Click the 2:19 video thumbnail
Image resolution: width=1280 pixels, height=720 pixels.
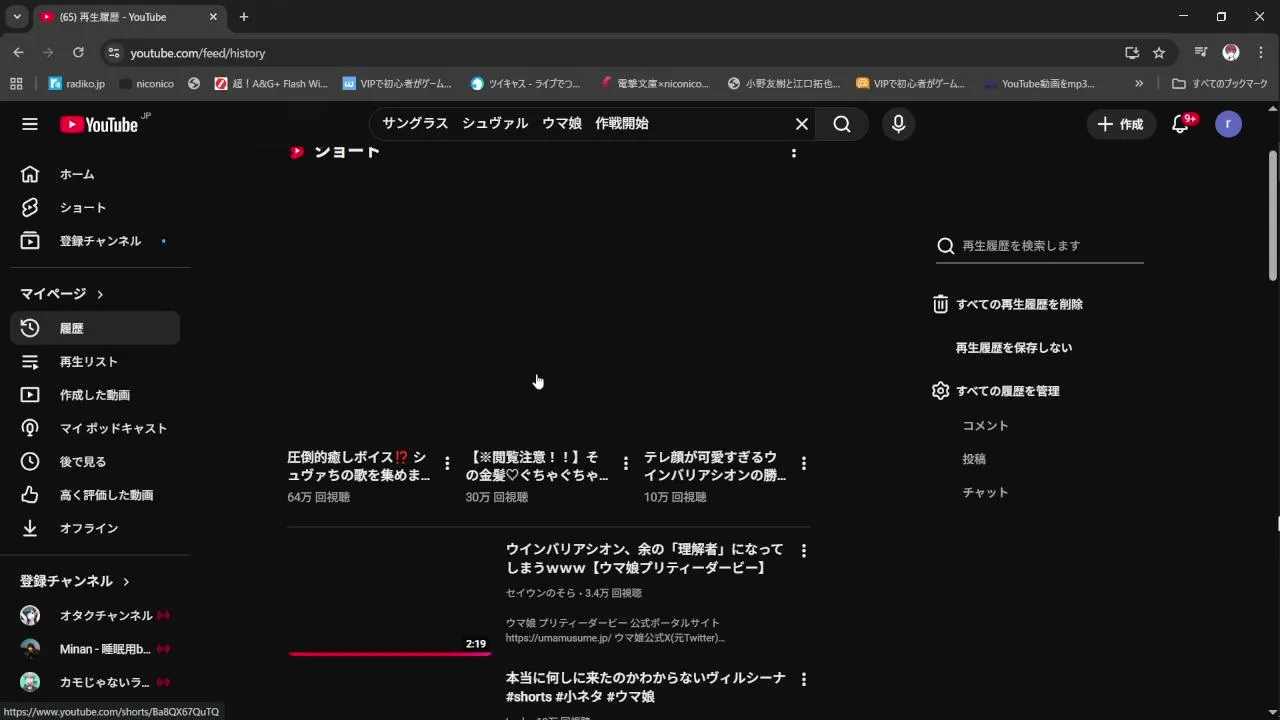point(389,598)
